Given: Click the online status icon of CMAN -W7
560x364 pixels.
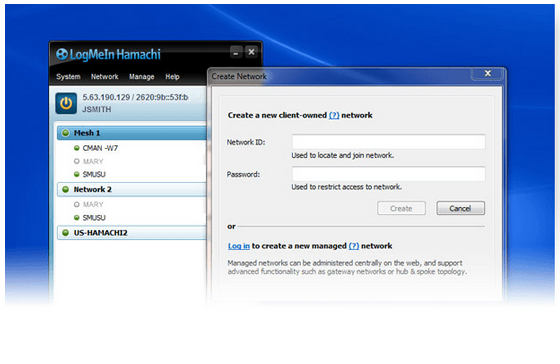Looking at the screenshot, I should 76,148.
